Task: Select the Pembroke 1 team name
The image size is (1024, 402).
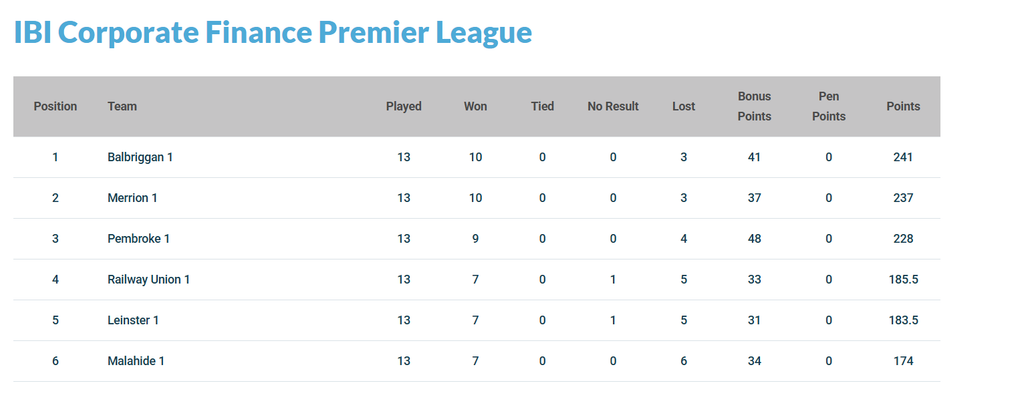Action: (x=138, y=239)
